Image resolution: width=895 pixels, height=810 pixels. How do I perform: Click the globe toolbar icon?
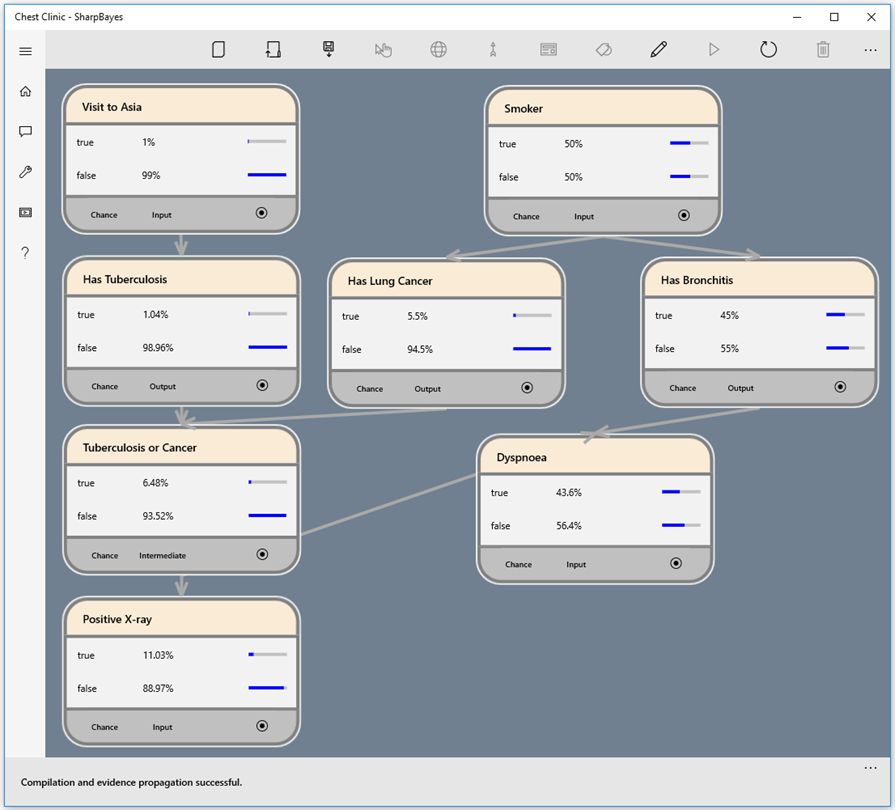[438, 50]
